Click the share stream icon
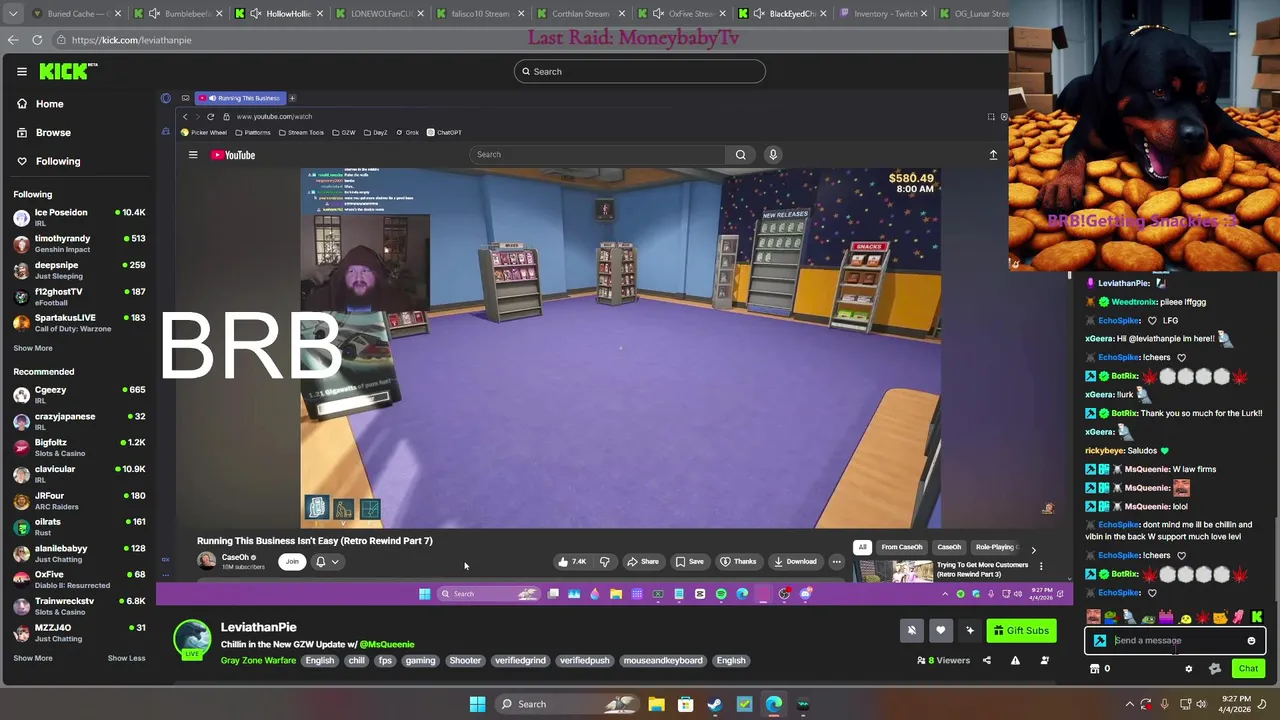The width and height of the screenshot is (1280, 720). pos(986,660)
